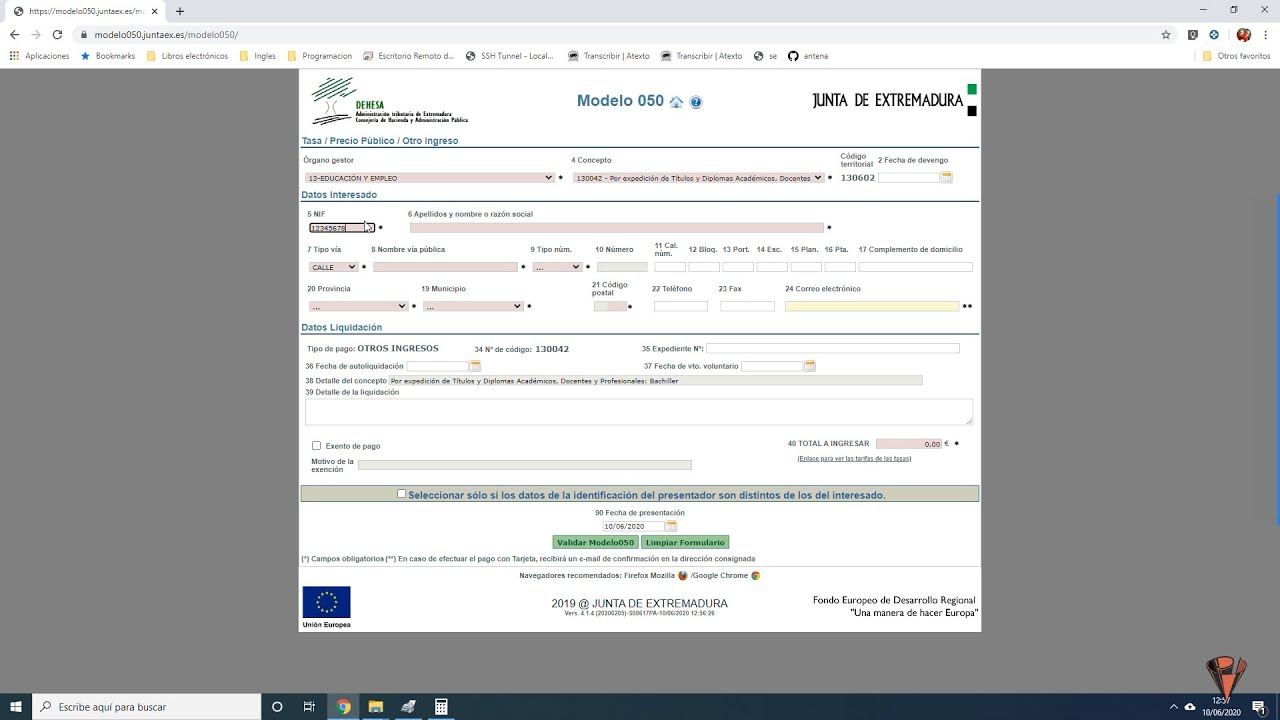This screenshot has height=720, width=1280.
Task: Click the Limpiar Formulario button
Action: (685, 542)
